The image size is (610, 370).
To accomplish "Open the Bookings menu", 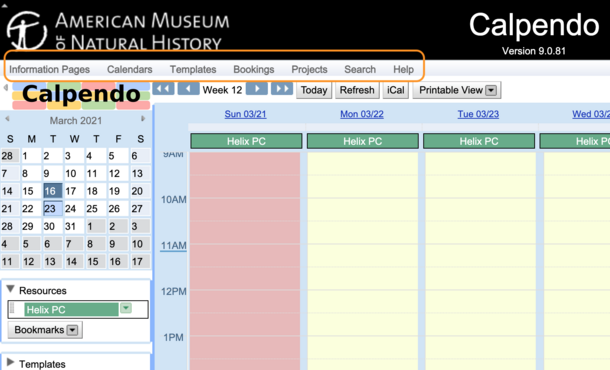I will [x=254, y=69].
